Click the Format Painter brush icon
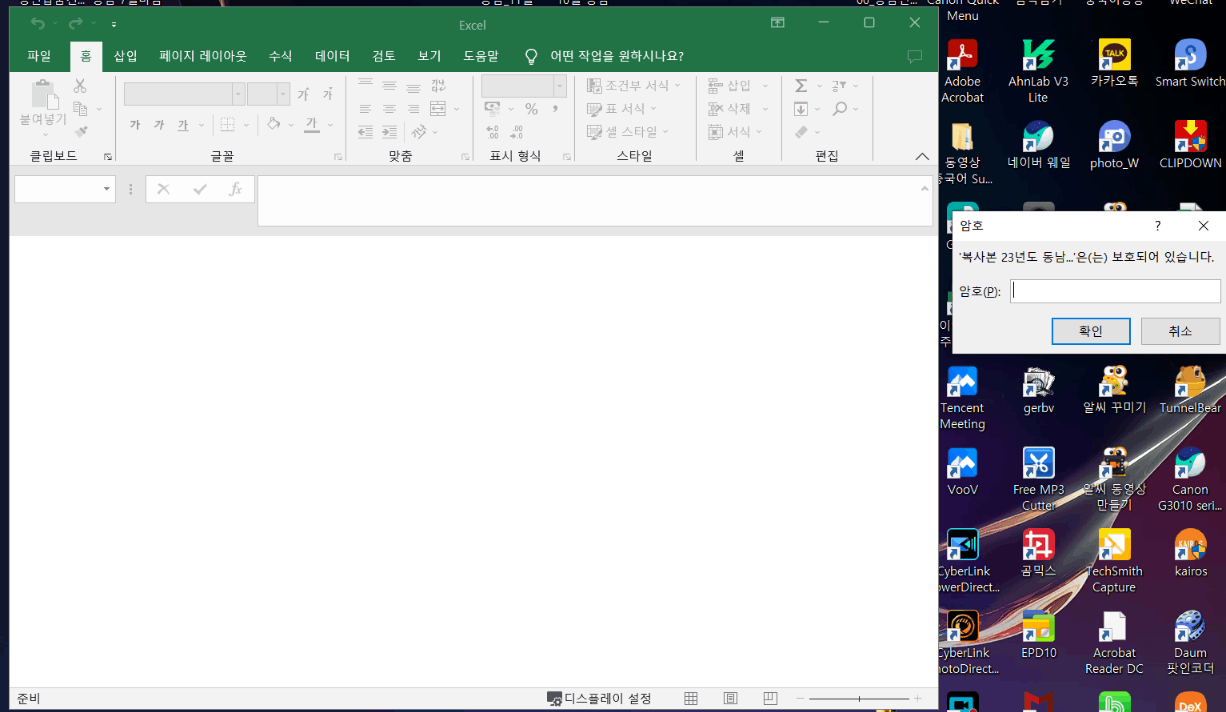 tap(81, 130)
